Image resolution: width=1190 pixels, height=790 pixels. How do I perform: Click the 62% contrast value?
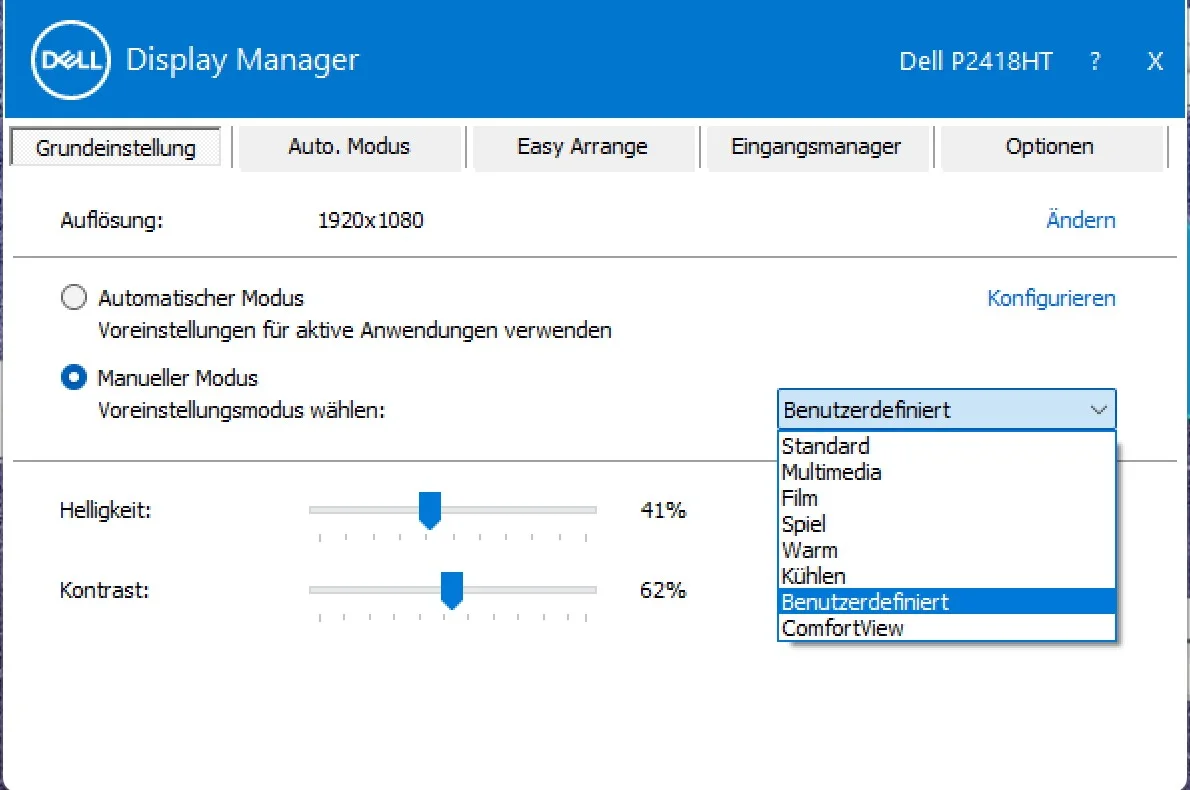point(663,590)
